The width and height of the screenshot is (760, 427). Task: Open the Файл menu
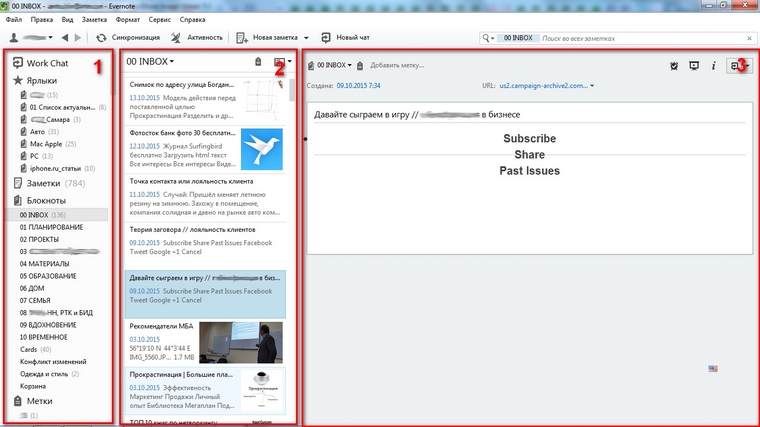pos(14,20)
